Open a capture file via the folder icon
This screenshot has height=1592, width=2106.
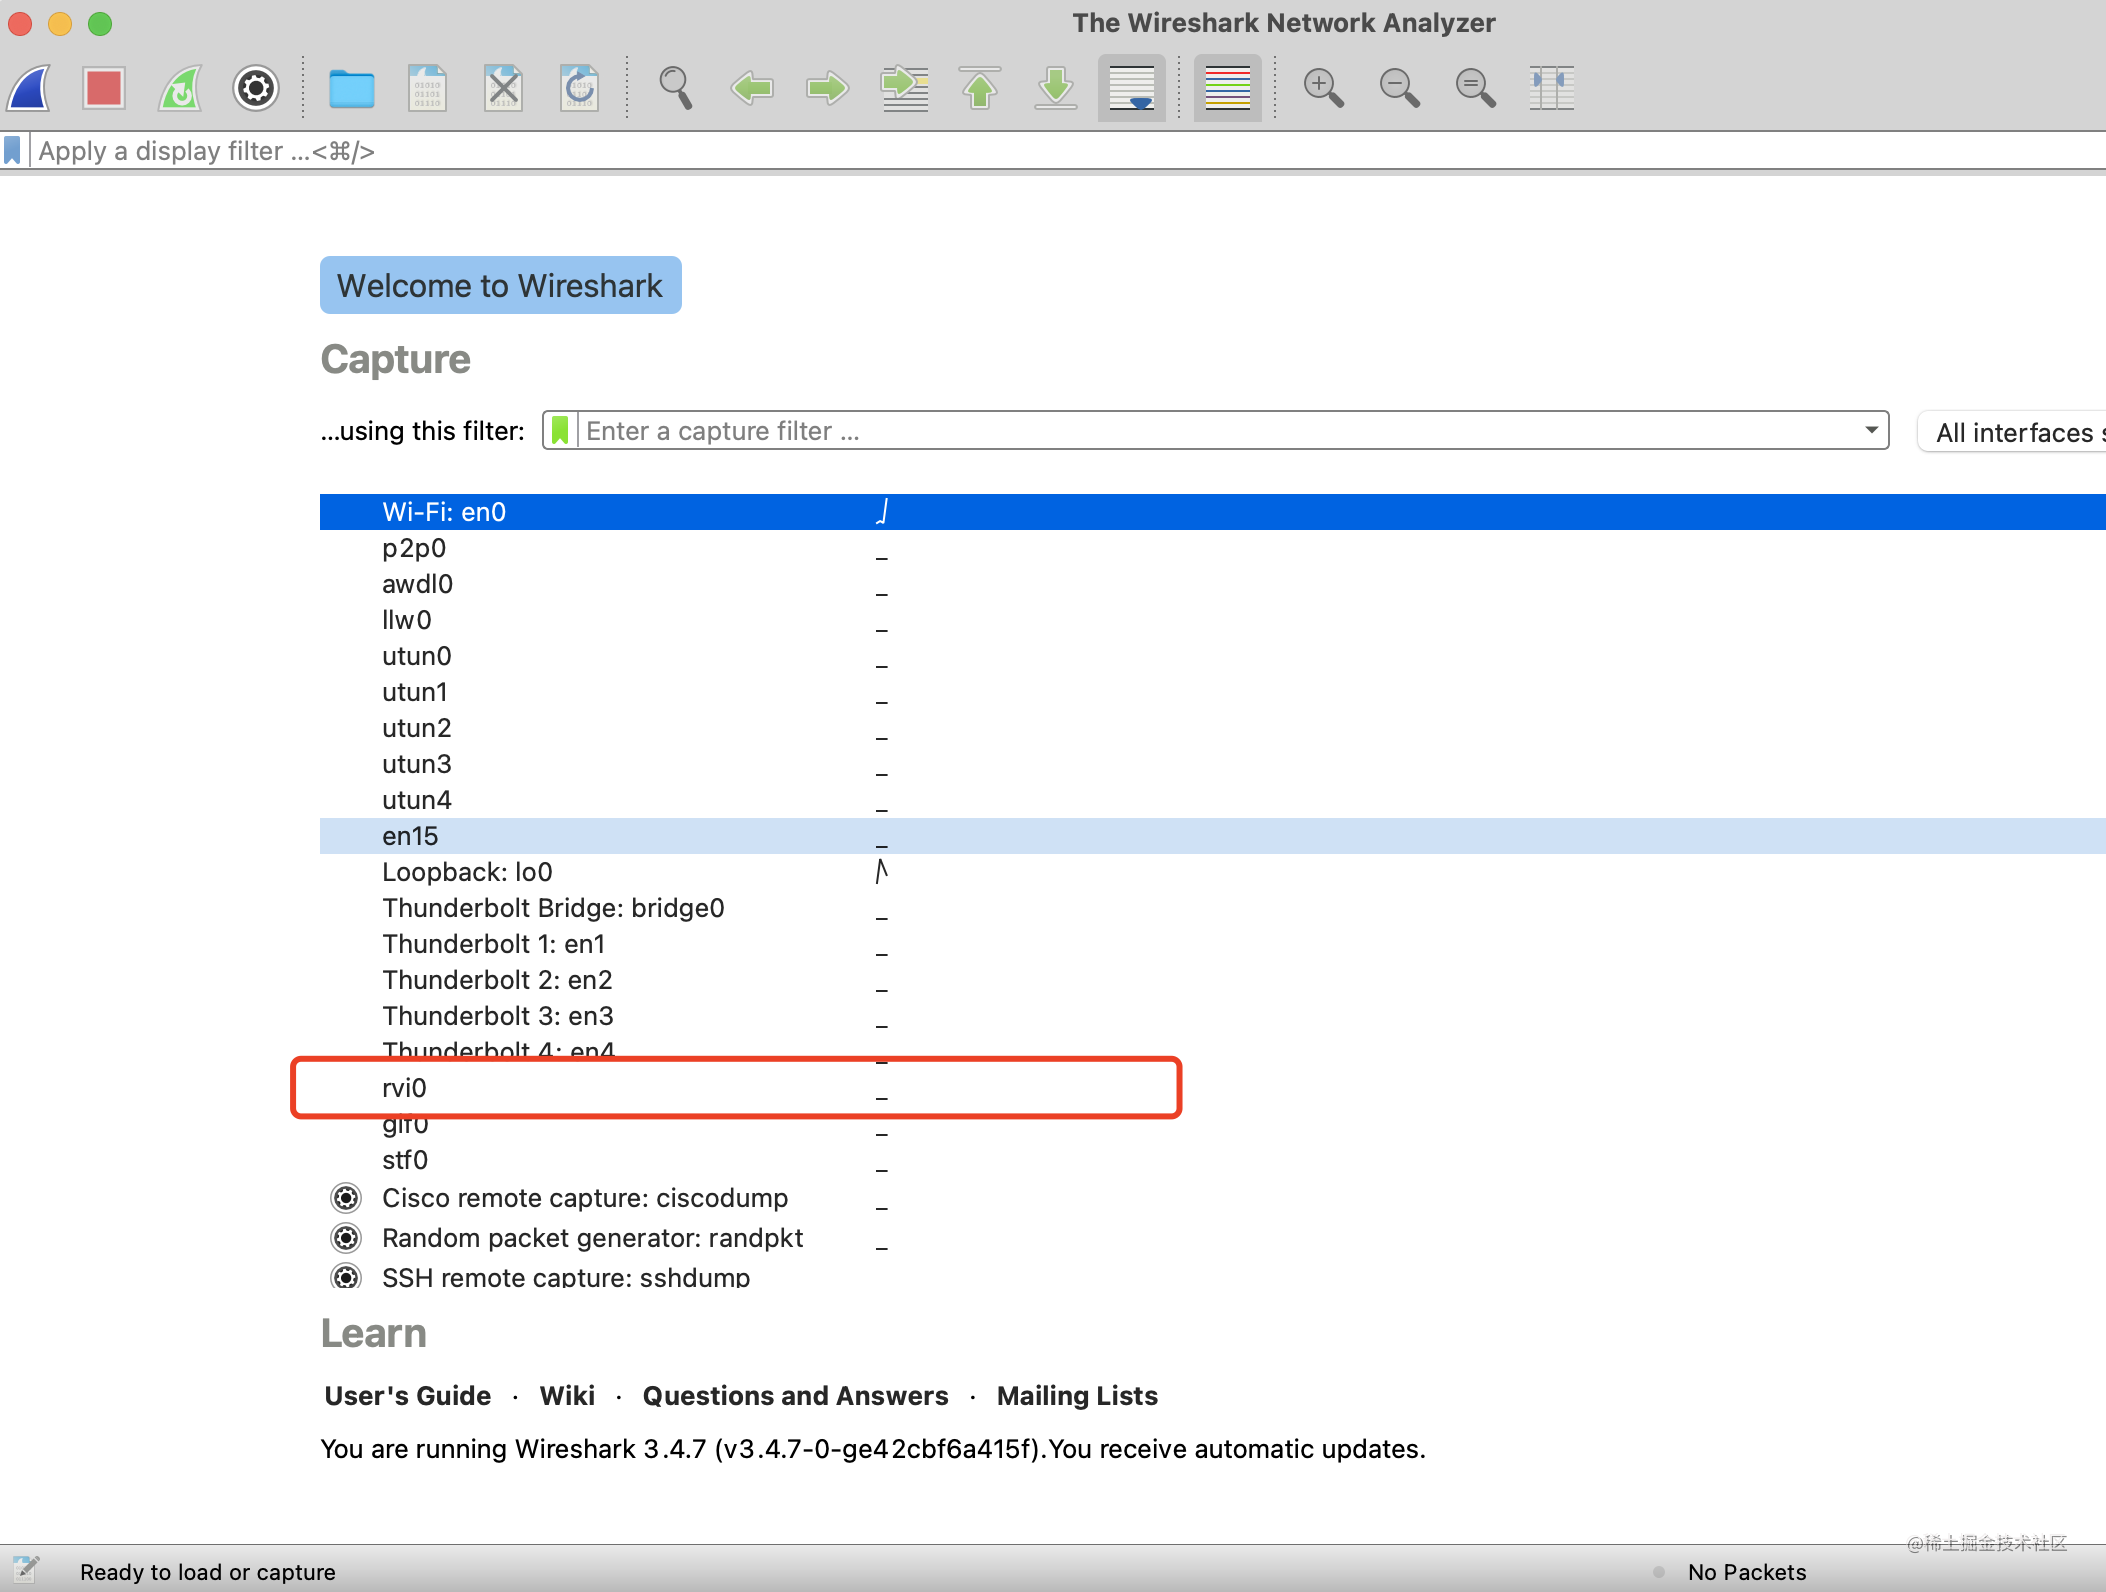[x=352, y=88]
